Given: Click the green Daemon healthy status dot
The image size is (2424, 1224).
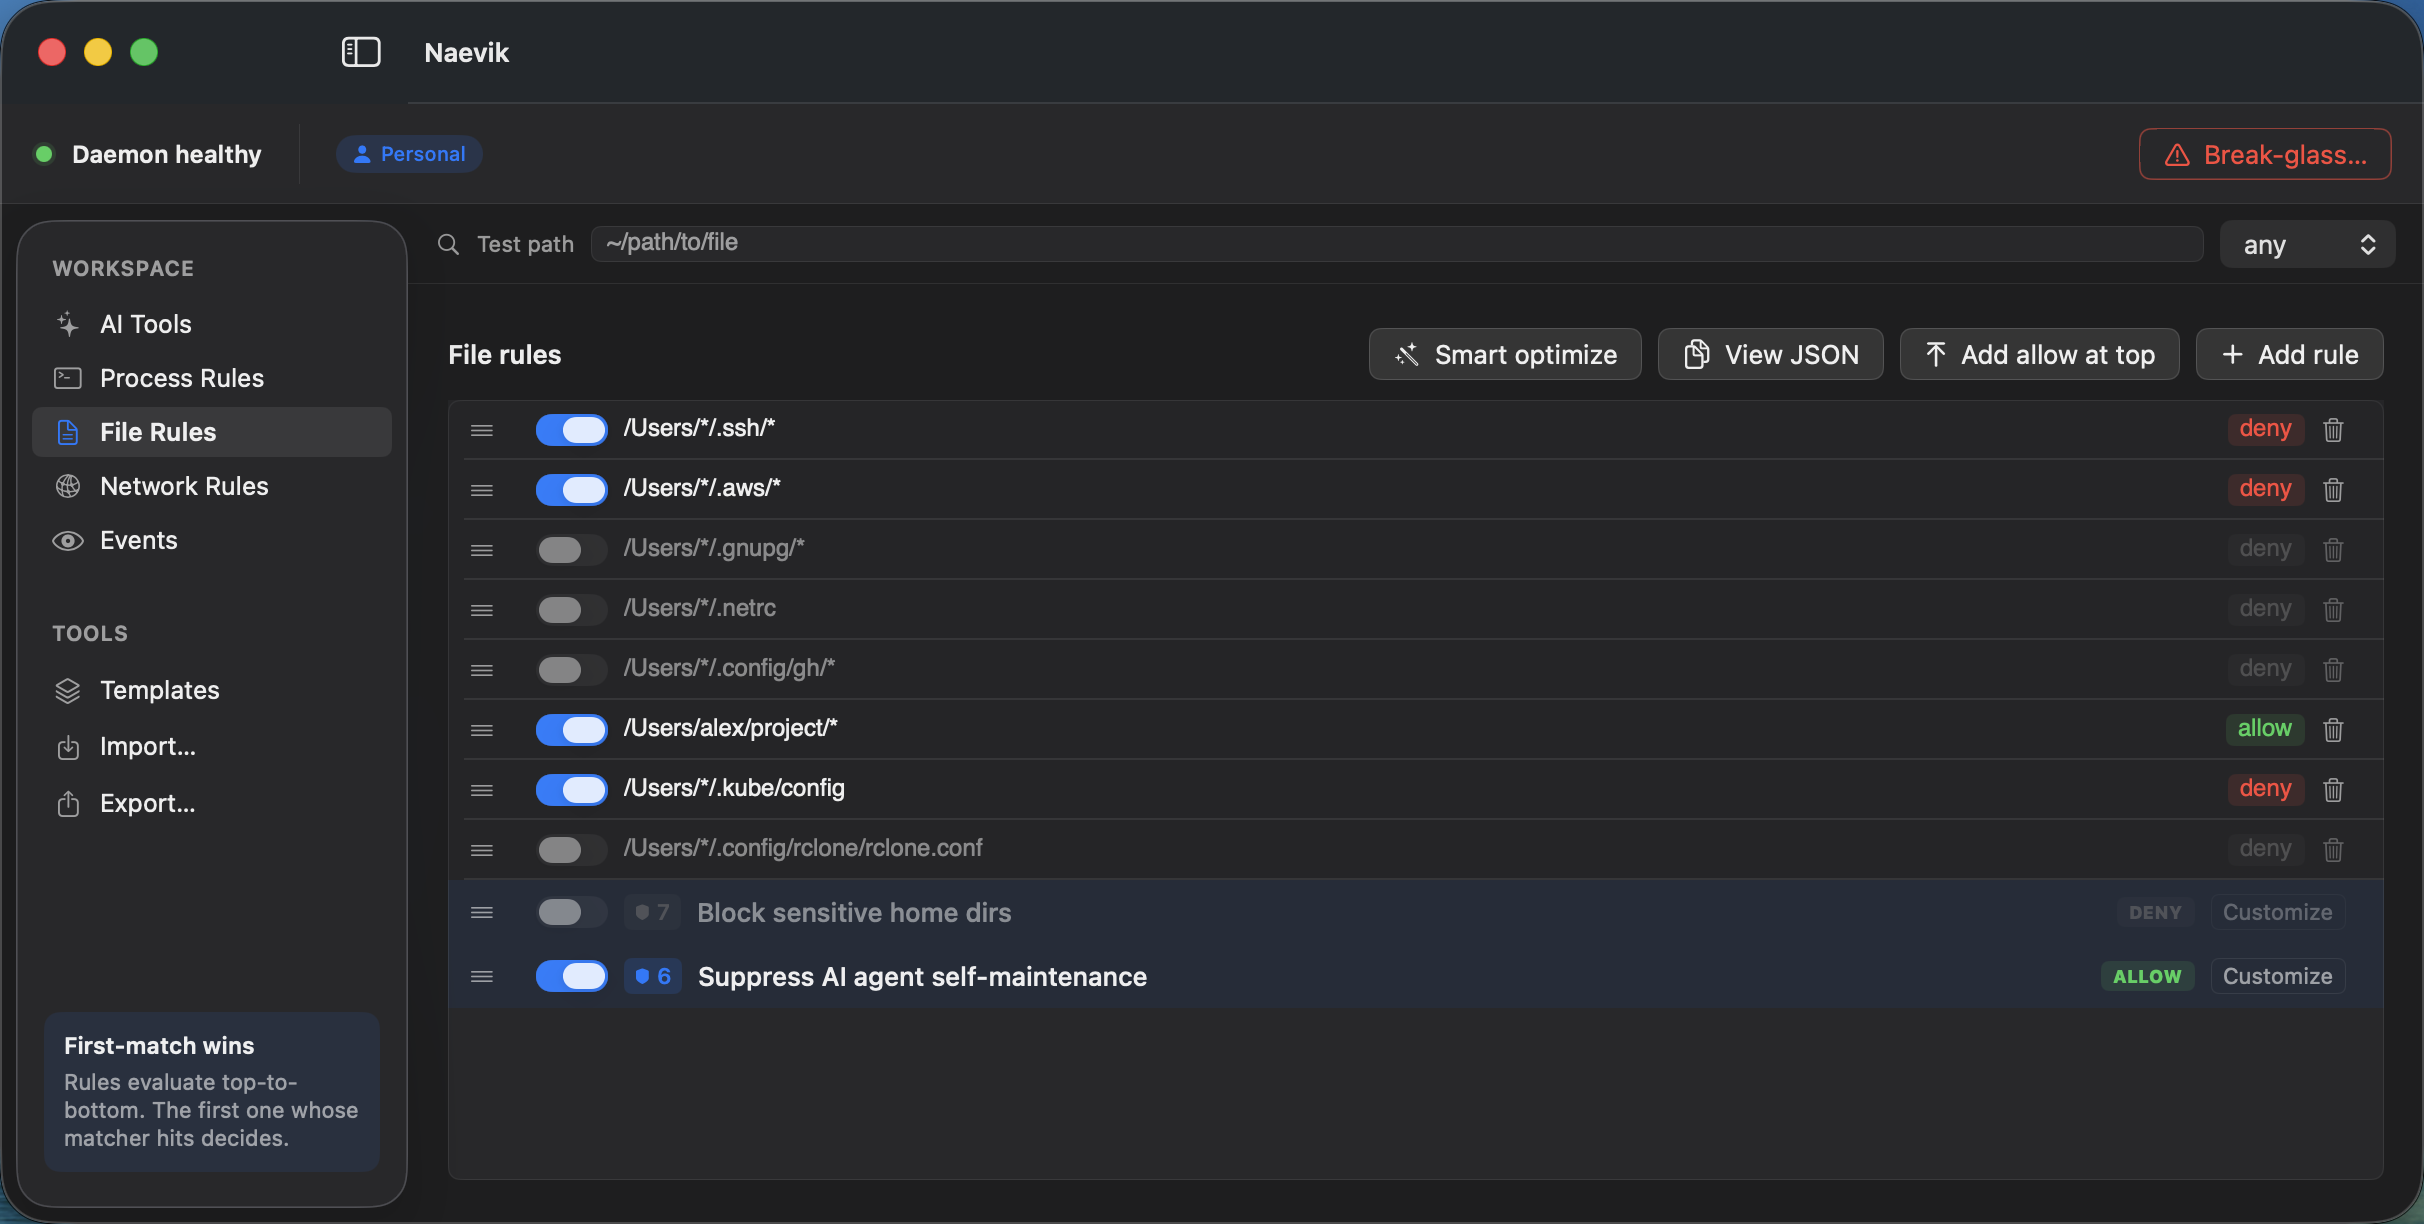Looking at the screenshot, I should (44, 154).
